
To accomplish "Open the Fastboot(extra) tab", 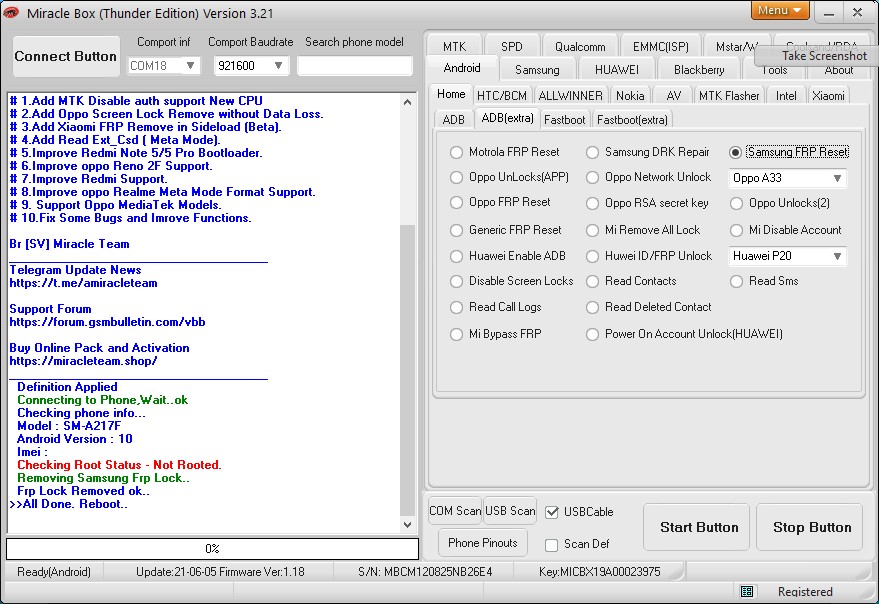I will tap(632, 120).
